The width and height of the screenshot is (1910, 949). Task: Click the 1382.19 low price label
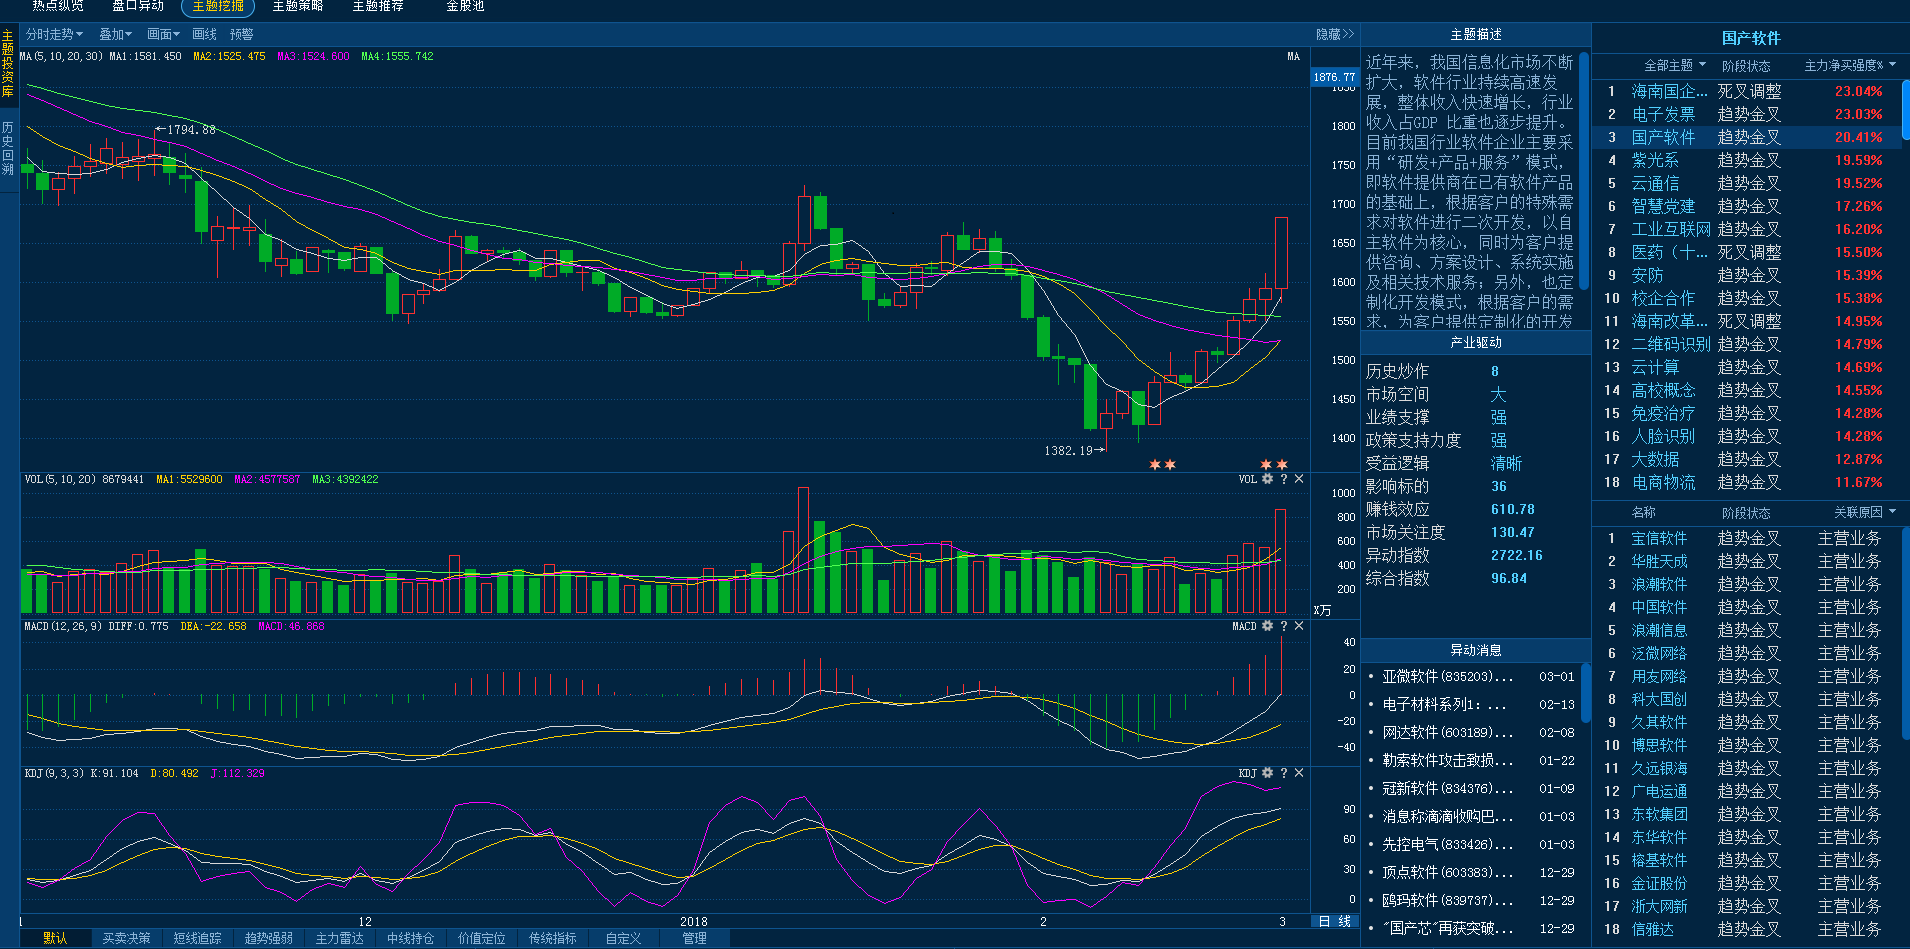coord(1069,451)
